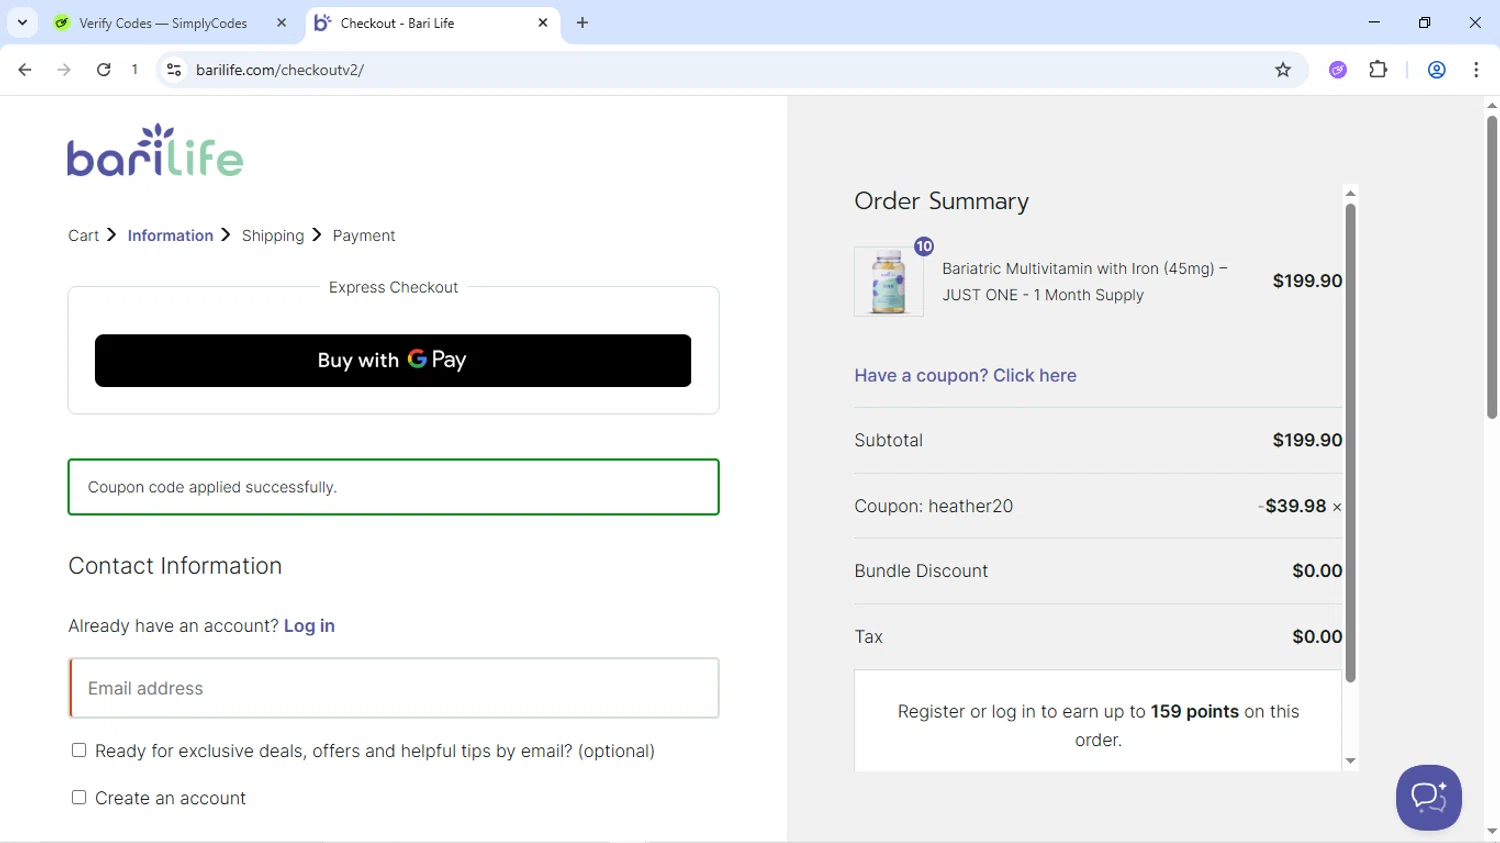Click the order summary scrollbar thumb
The image size is (1500, 843).
pyautogui.click(x=1350, y=443)
